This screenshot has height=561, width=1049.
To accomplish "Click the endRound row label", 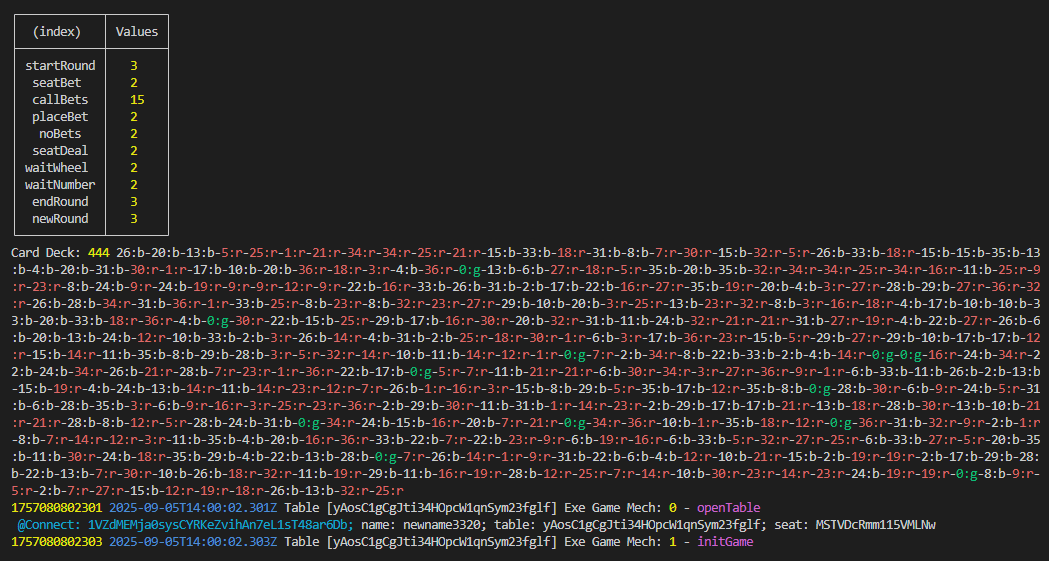I will point(60,202).
